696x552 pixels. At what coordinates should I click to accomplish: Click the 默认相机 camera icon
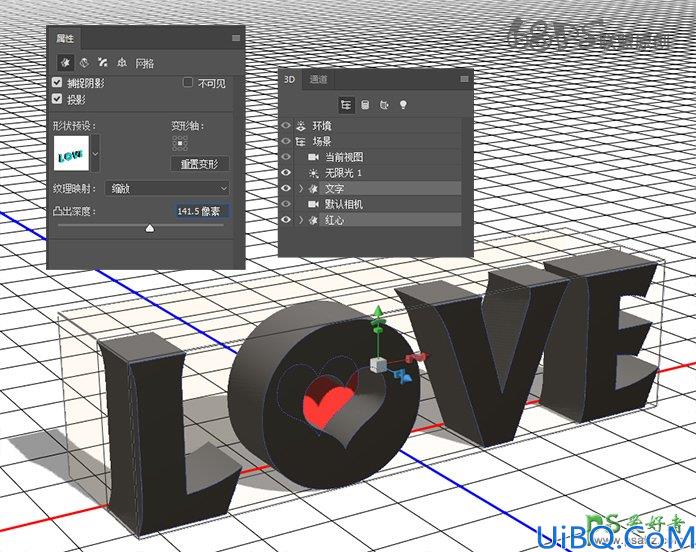click(x=313, y=204)
